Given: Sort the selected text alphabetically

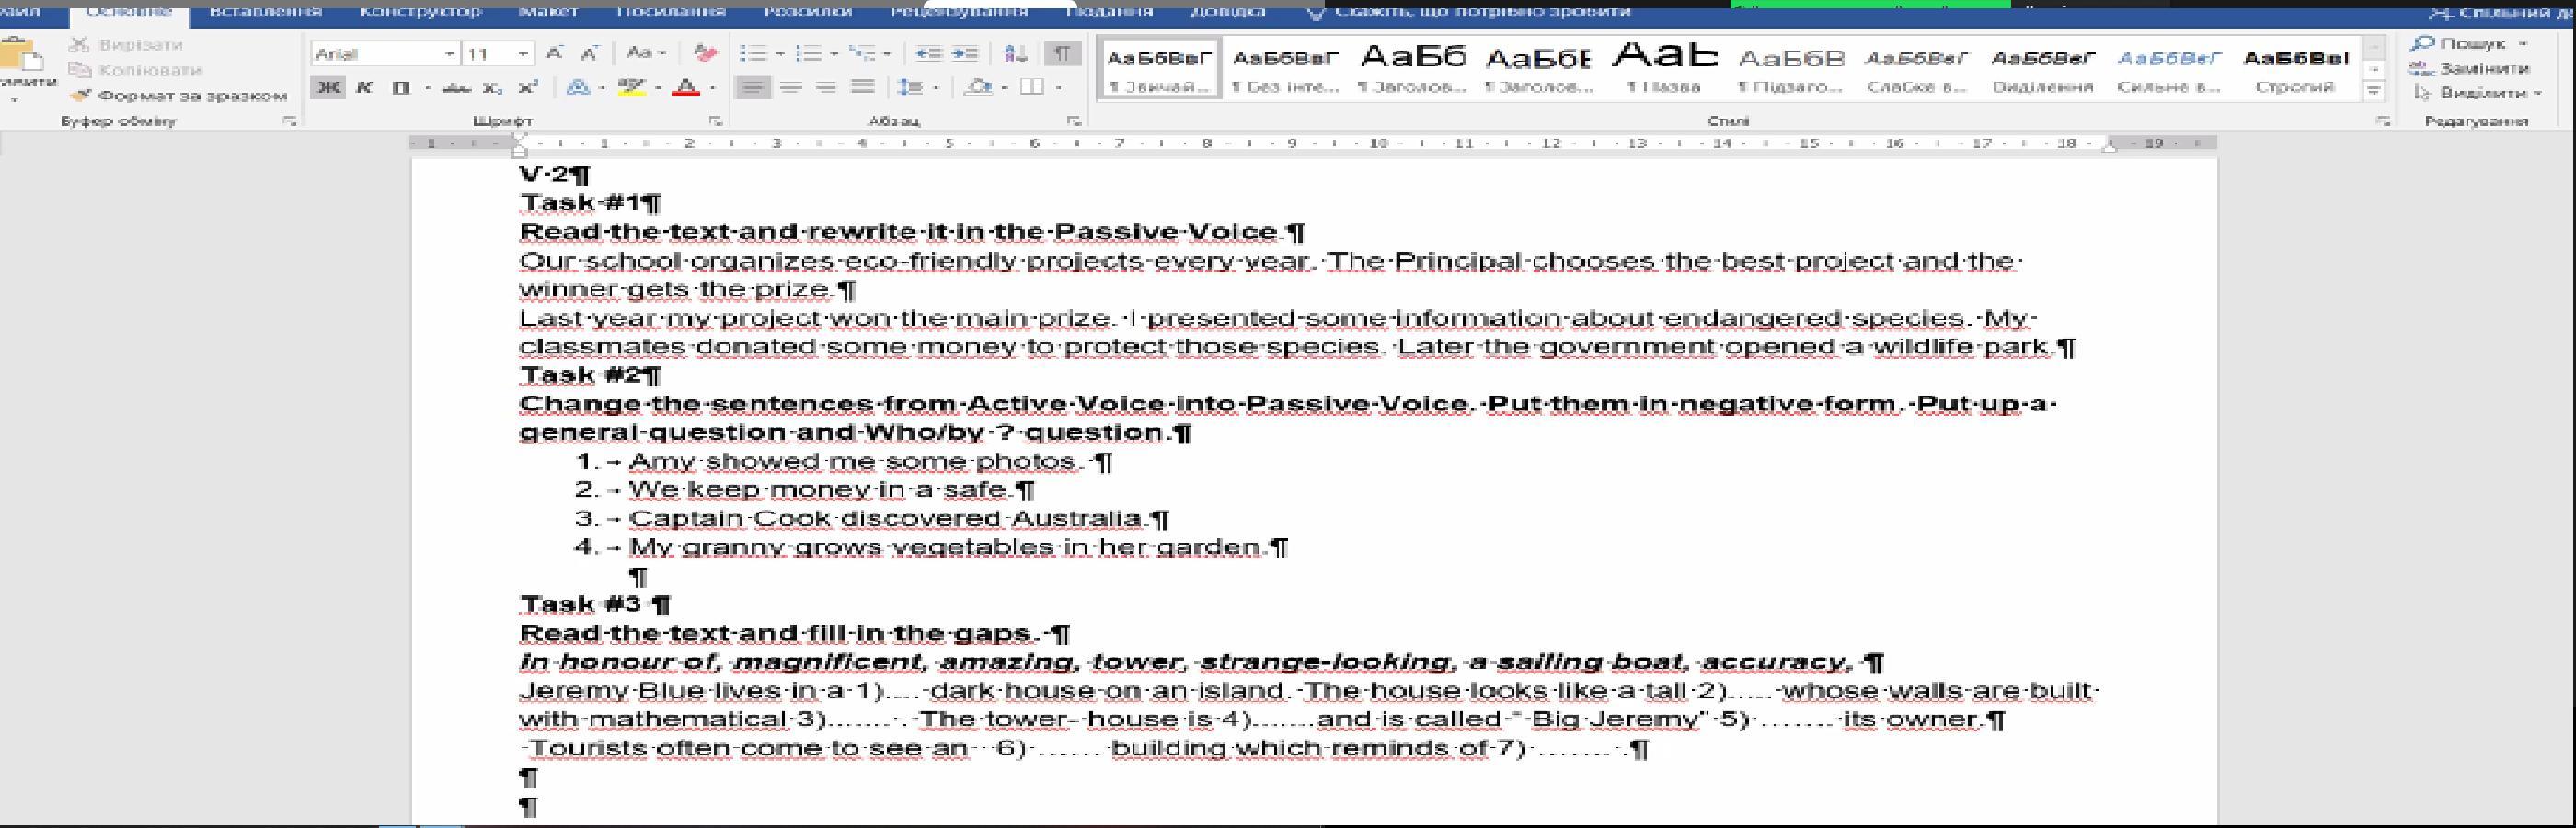Looking at the screenshot, I should click(x=1015, y=53).
